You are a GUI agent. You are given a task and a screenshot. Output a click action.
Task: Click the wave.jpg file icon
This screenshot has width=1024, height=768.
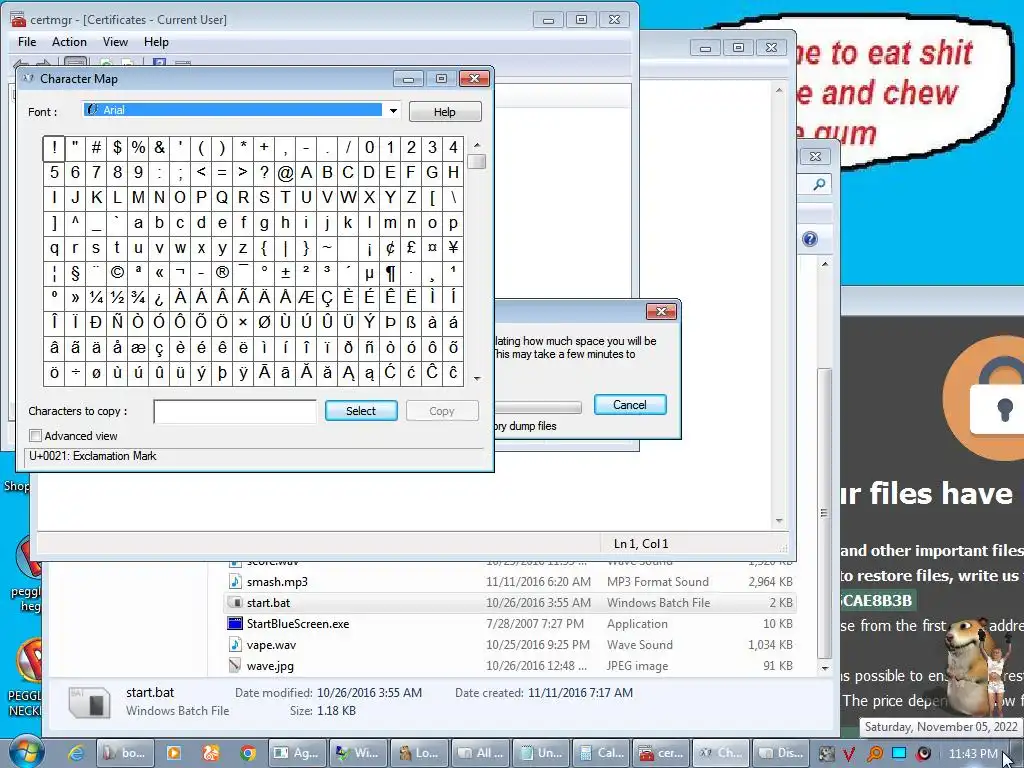235,665
